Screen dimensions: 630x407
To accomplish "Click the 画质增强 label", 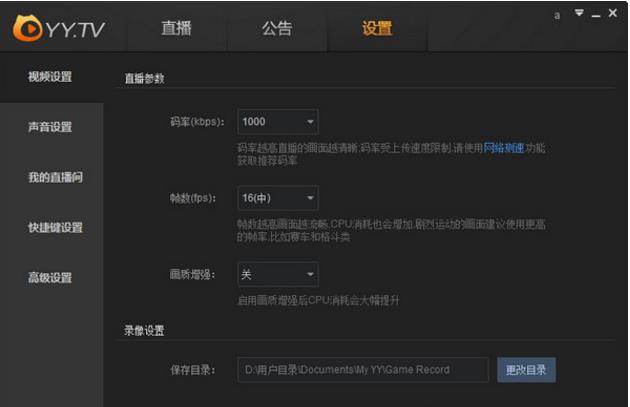I will pos(192,274).
